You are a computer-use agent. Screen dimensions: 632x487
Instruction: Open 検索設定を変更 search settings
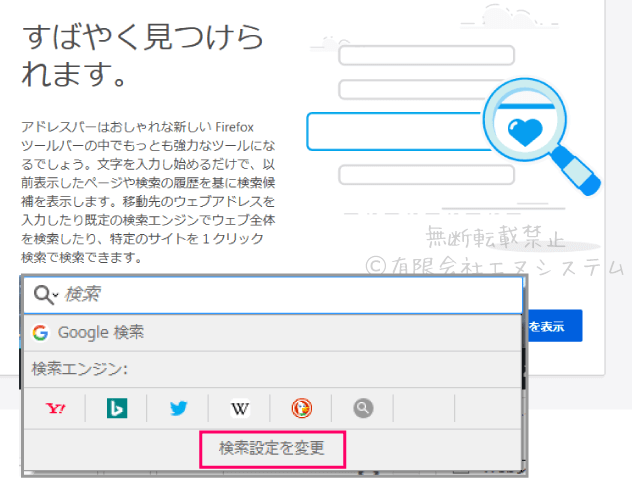pos(272,449)
